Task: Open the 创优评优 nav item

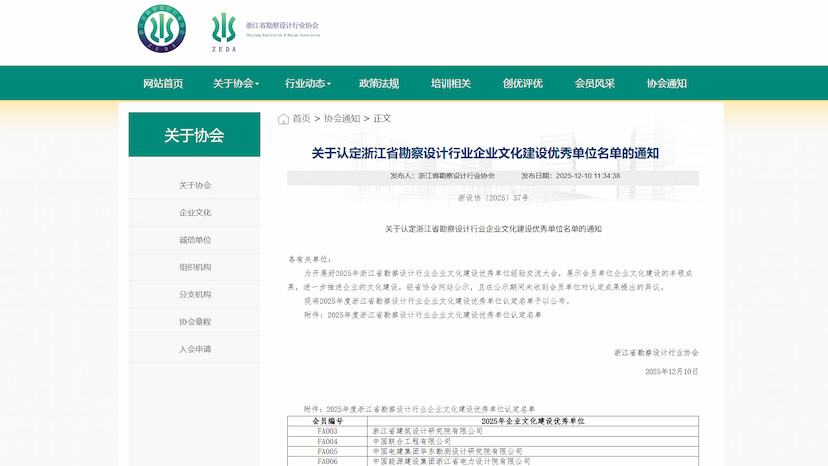Action: tap(523, 83)
